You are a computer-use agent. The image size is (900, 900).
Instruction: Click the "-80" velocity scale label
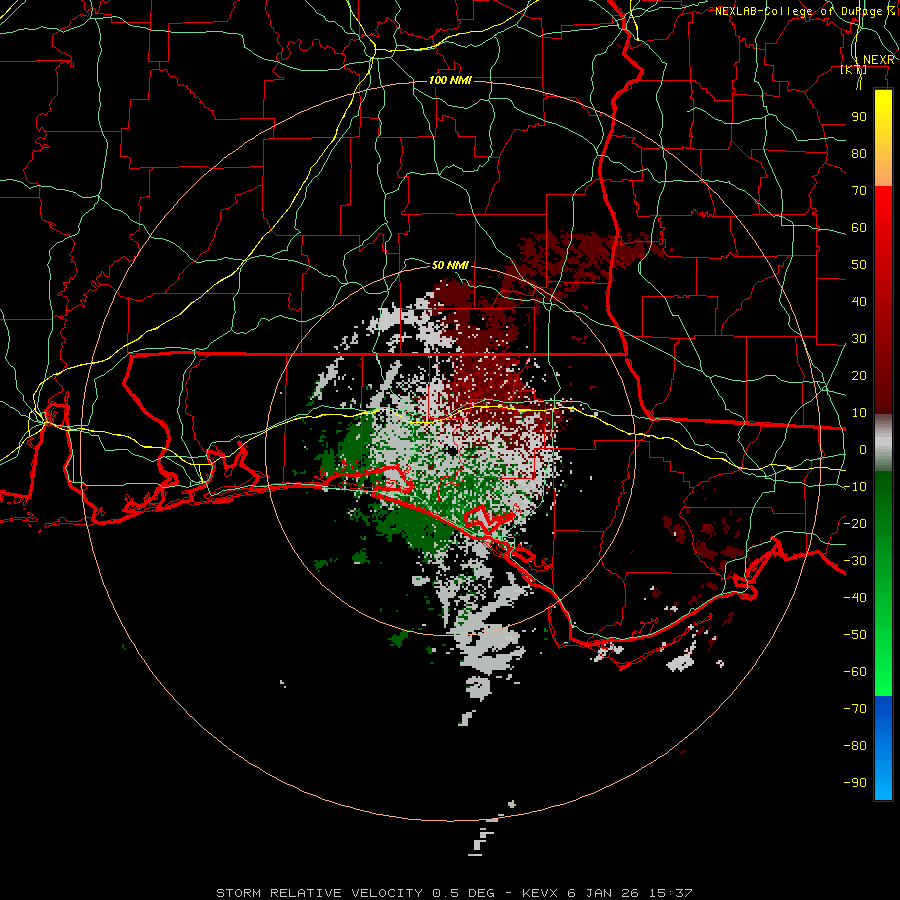pyautogui.click(x=855, y=746)
